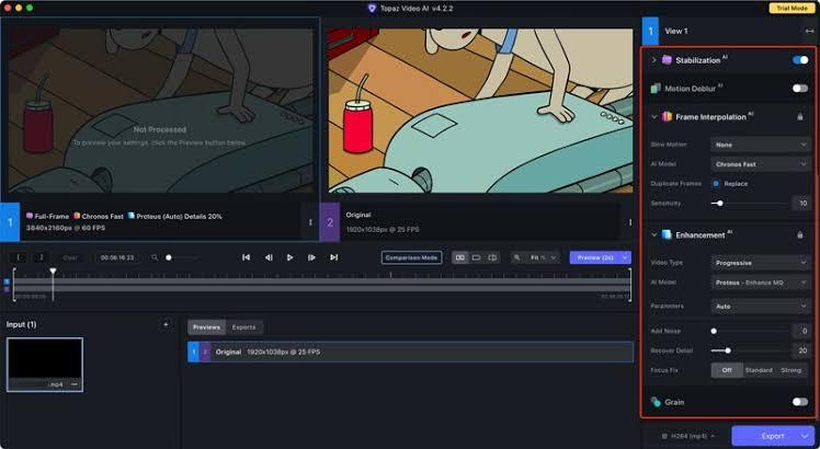This screenshot has width=820, height=449.
Task: Click the Trial Mode badge
Action: pos(792,8)
